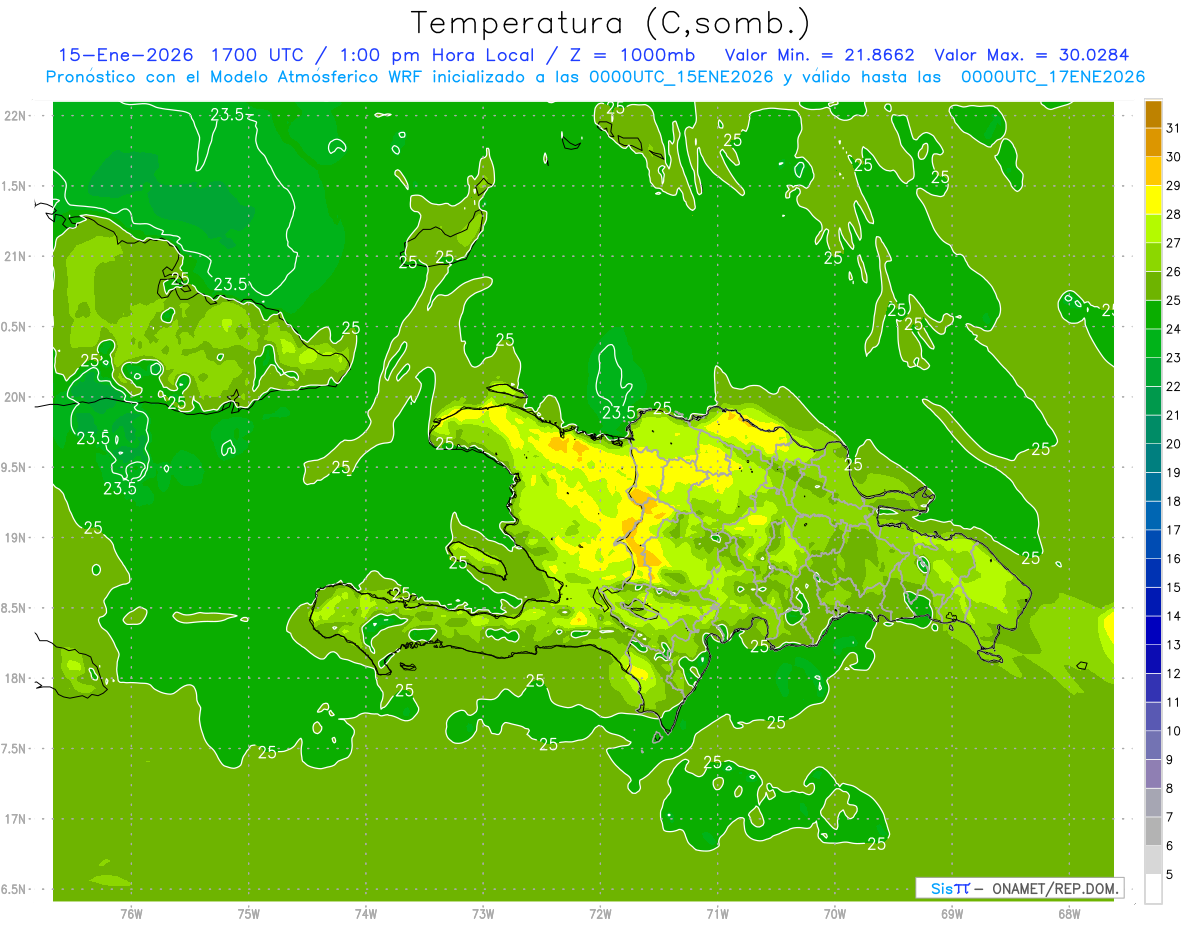1200x927 pixels.
Task: Click the color bar value "14"
Action: 1173,616
